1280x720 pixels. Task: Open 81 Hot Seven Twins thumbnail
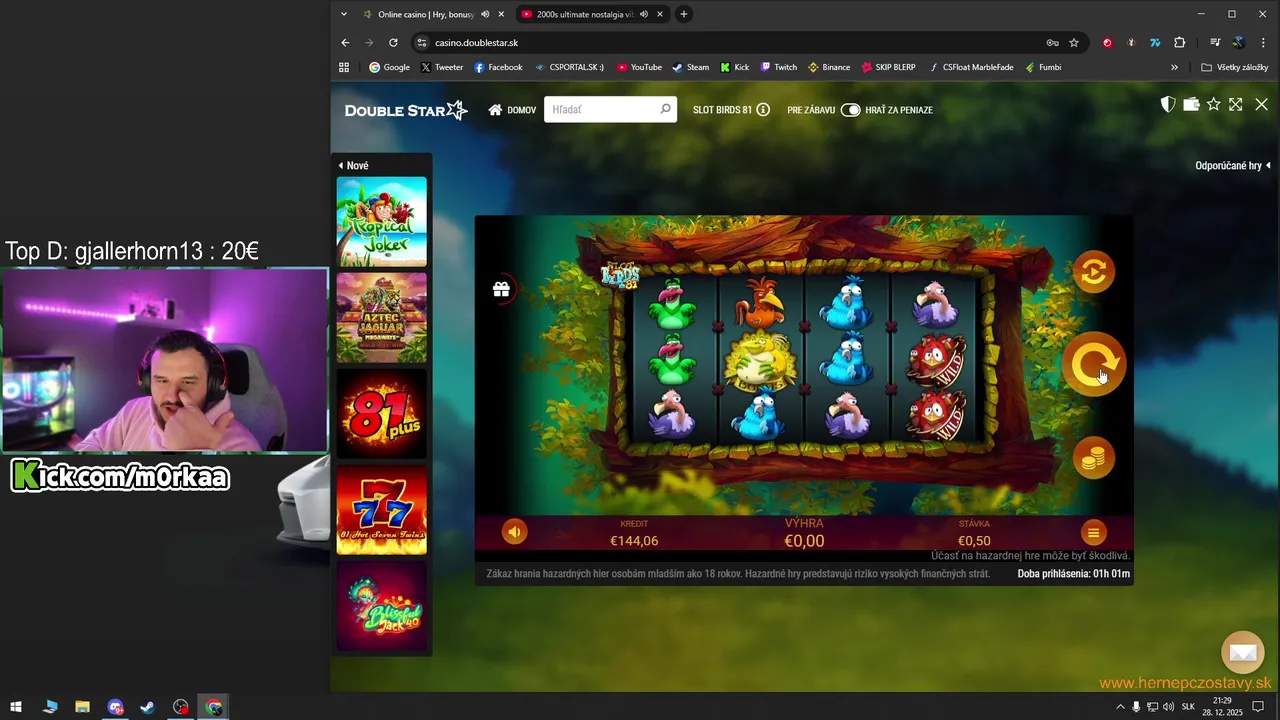pos(382,510)
